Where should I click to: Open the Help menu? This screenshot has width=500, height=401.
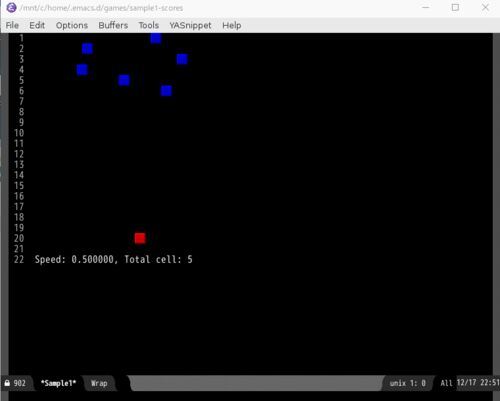[232, 25]
